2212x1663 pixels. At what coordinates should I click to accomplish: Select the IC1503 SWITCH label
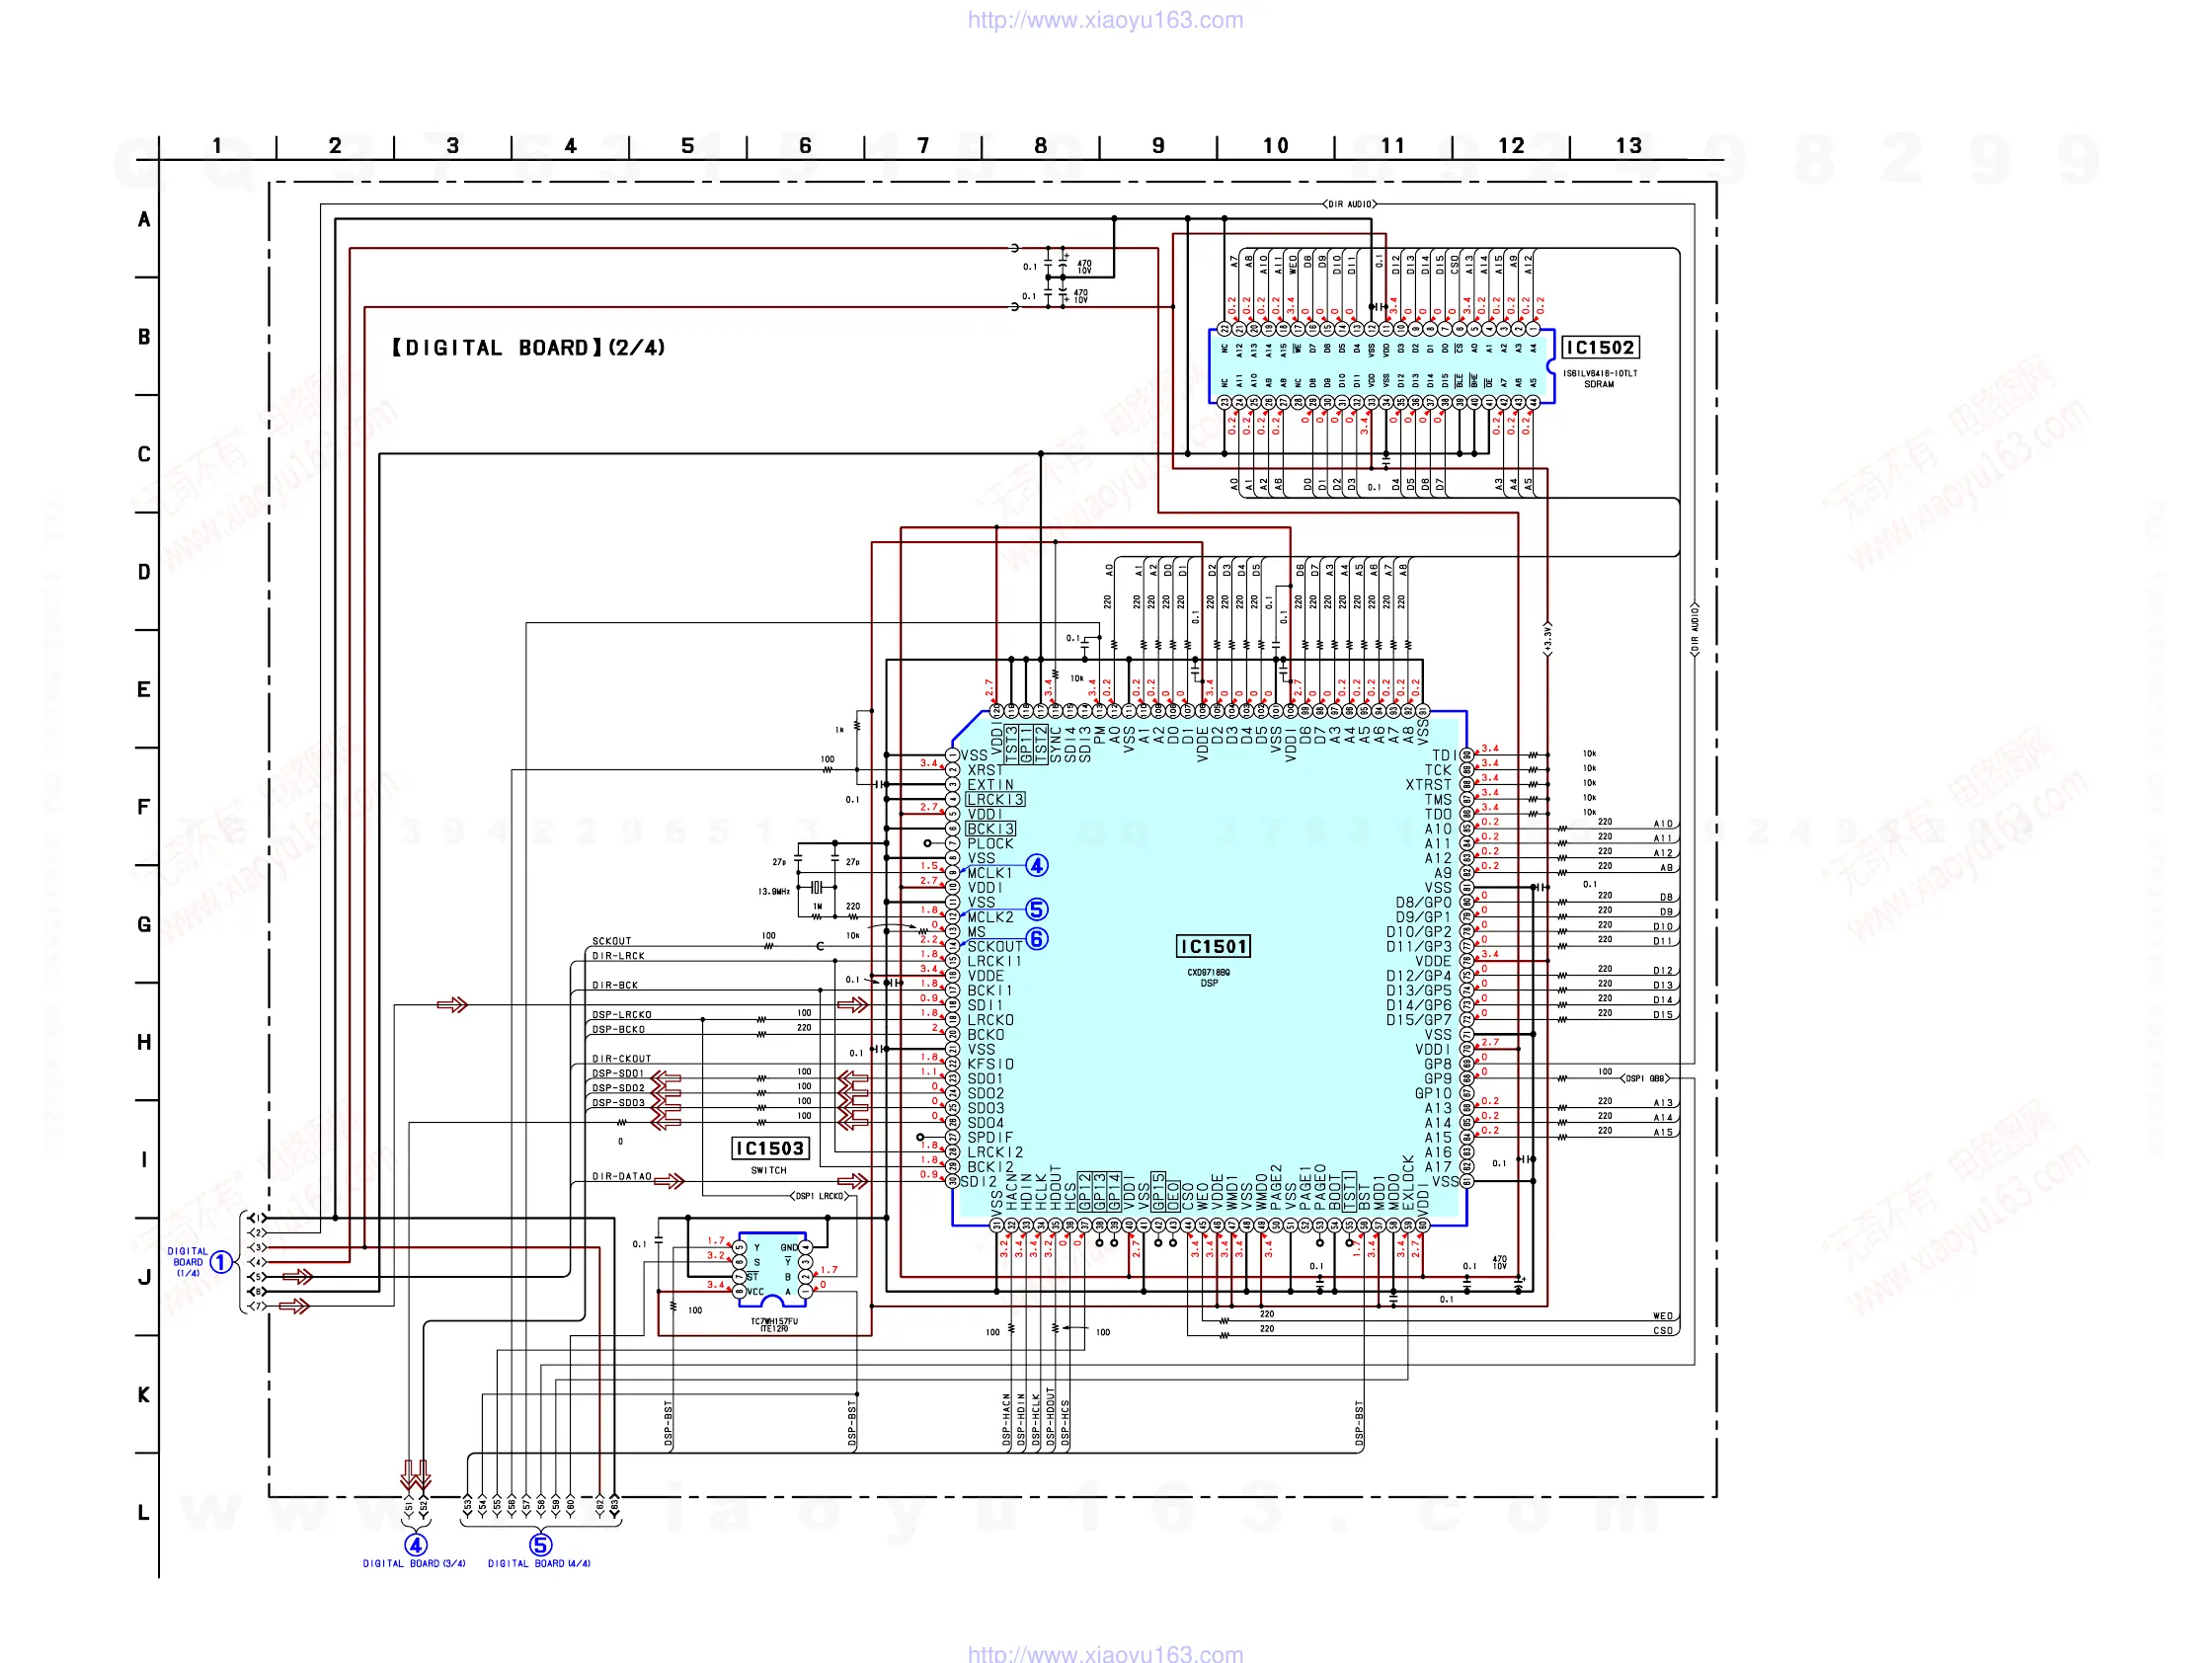[769, 1148]
